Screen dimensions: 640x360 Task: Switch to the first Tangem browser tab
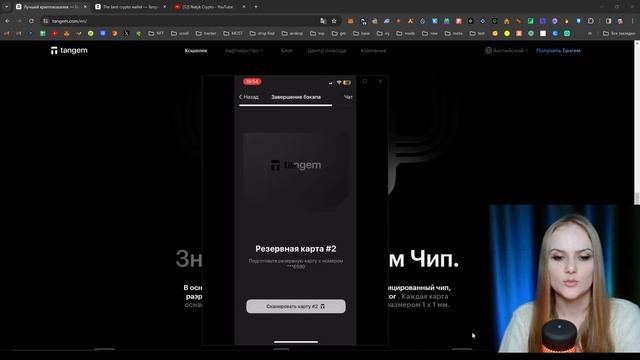(51, 7)
